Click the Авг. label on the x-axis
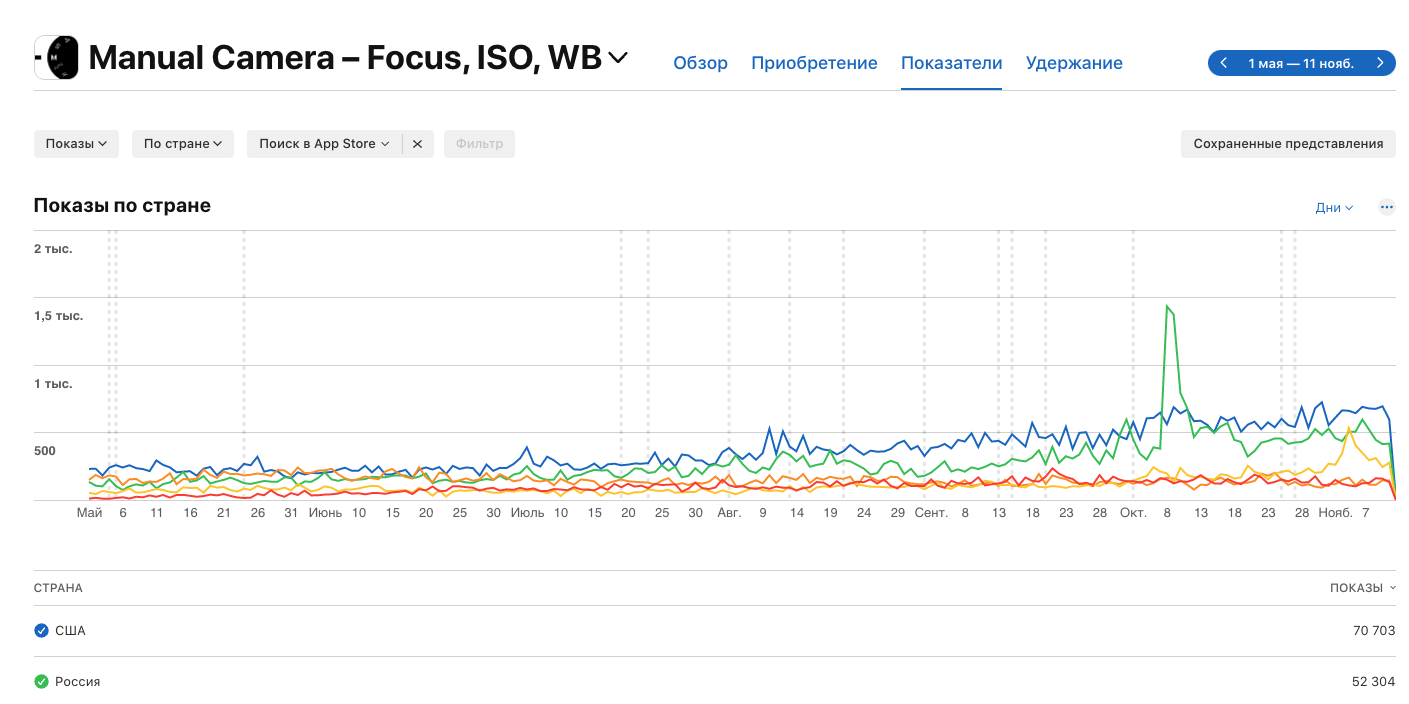Image resolution: width=1409 pixels, height=704 pixels. (x=730, y=513)
